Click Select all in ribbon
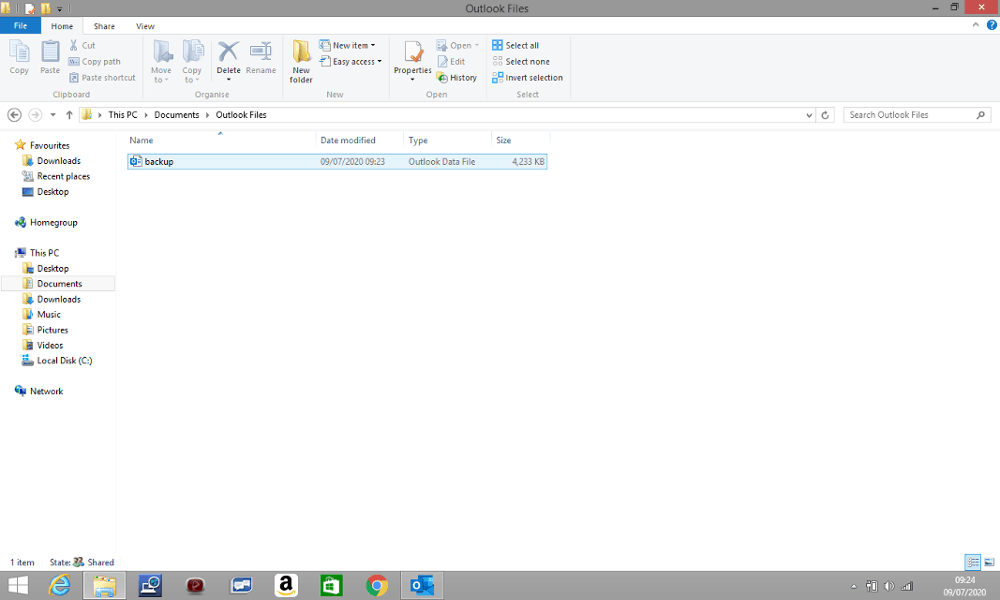This screenshot has width=1000, height=600. tap(515, 45)
